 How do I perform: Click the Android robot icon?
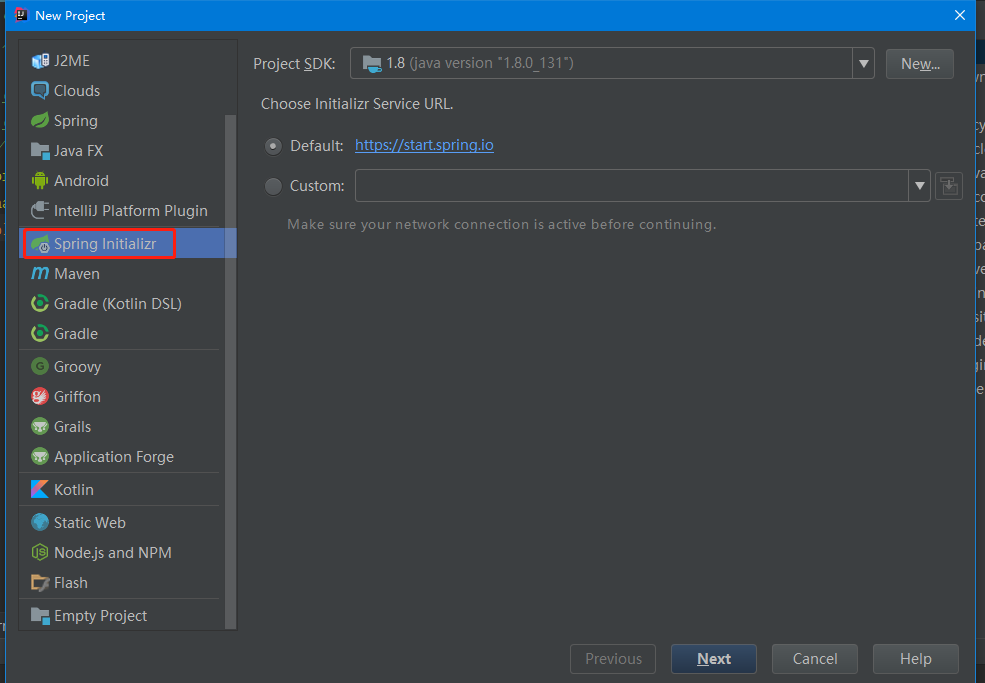pyautogui.click(x=40, y=181)
